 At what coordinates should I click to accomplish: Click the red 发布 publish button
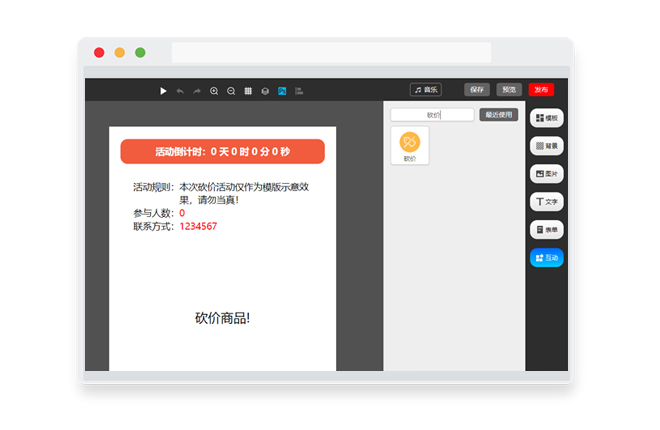coord(541,90)
